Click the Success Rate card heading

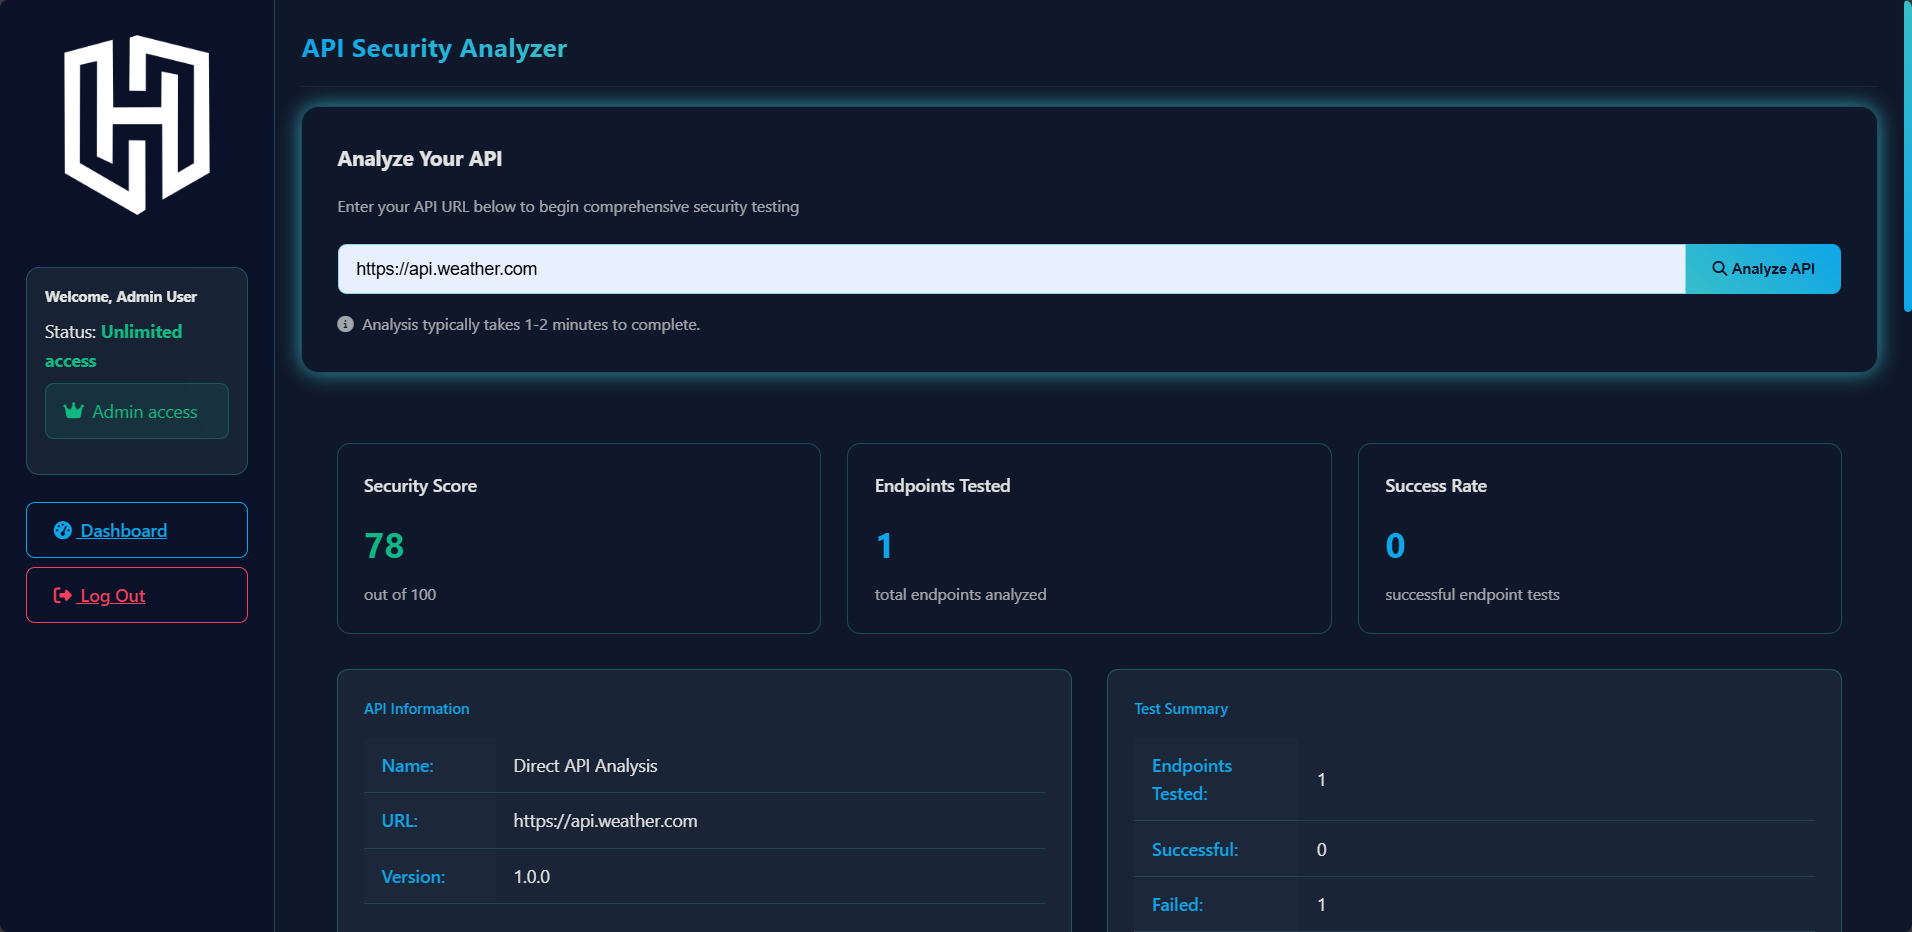click(x=1436, y=486)
